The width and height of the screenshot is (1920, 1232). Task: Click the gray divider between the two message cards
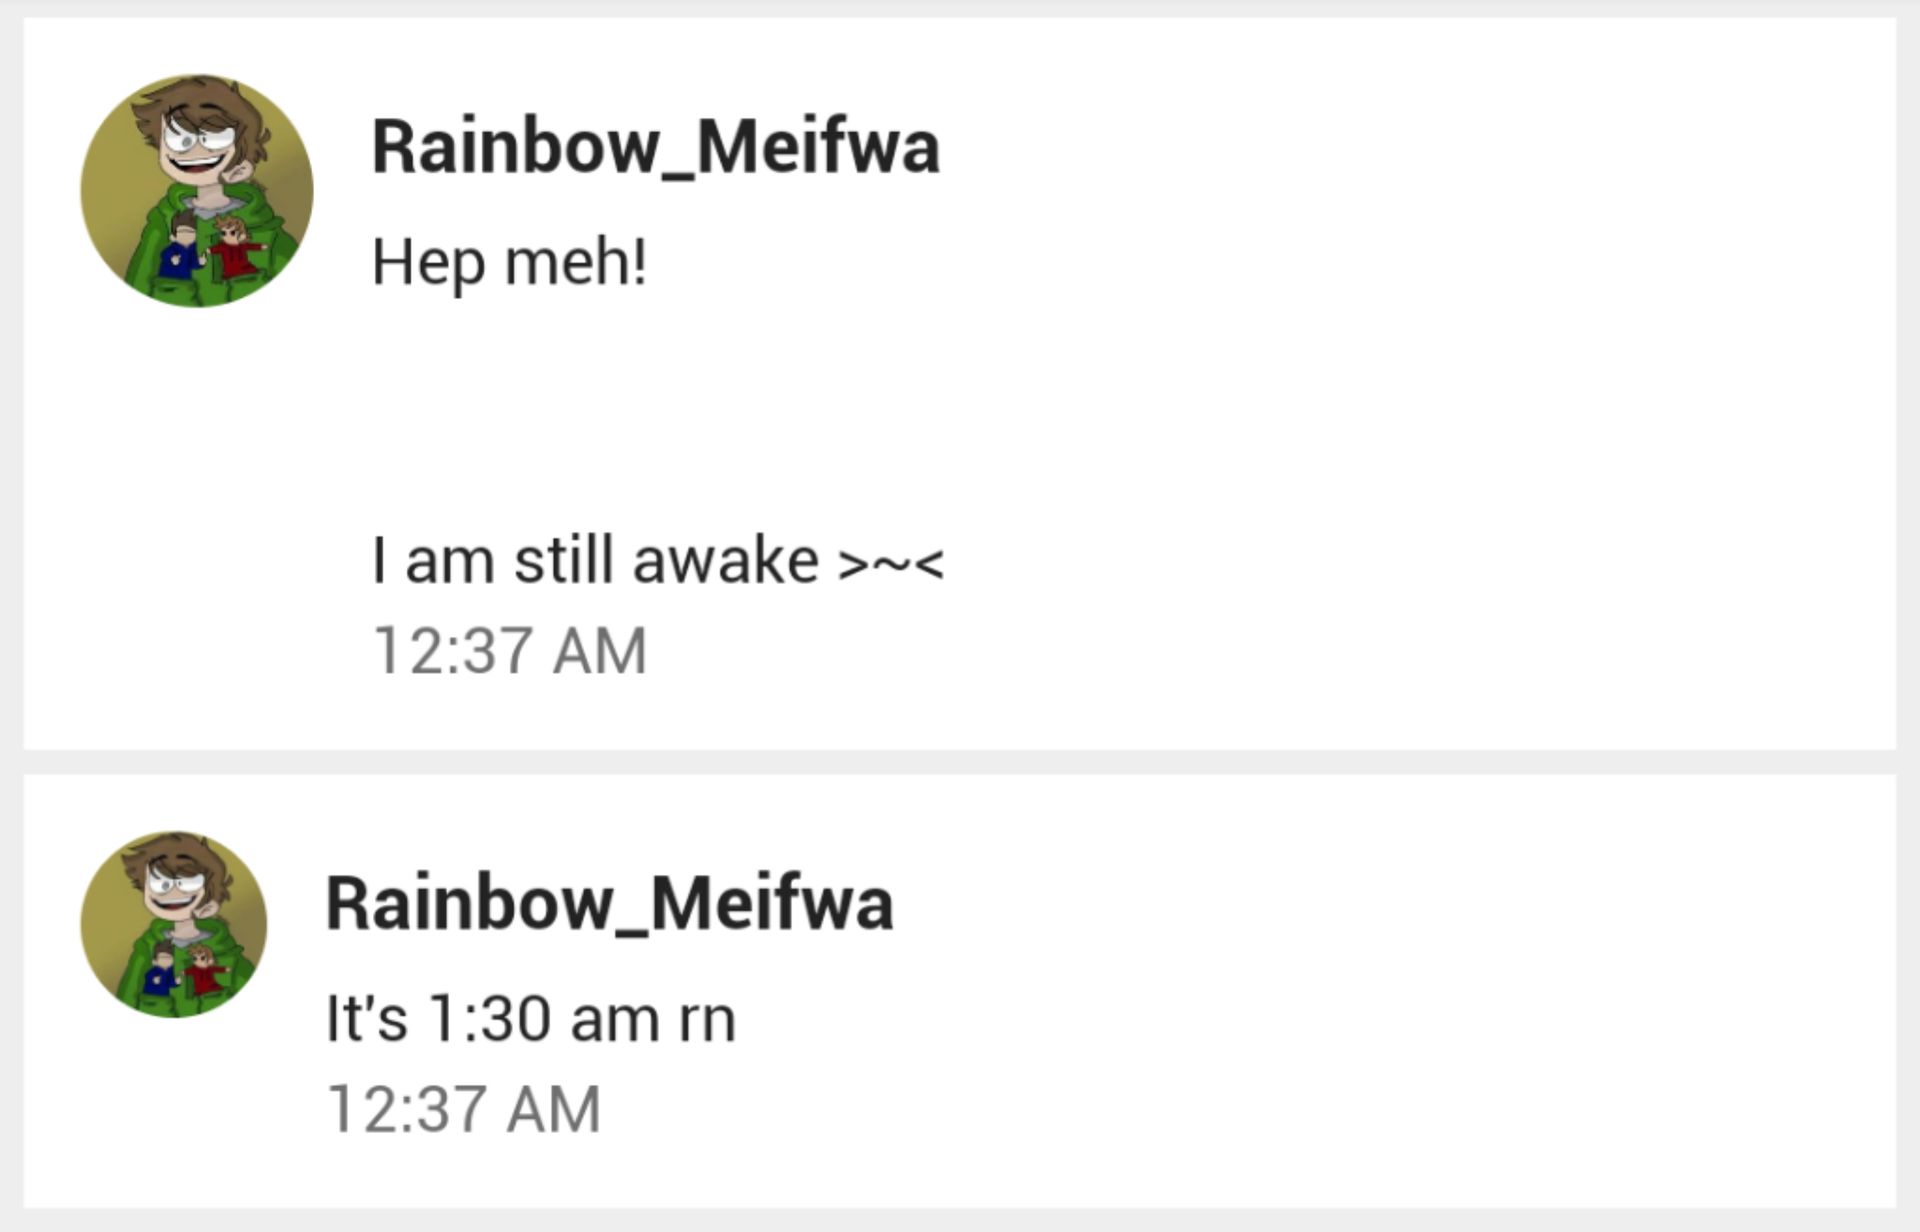[x=960, y=762]
